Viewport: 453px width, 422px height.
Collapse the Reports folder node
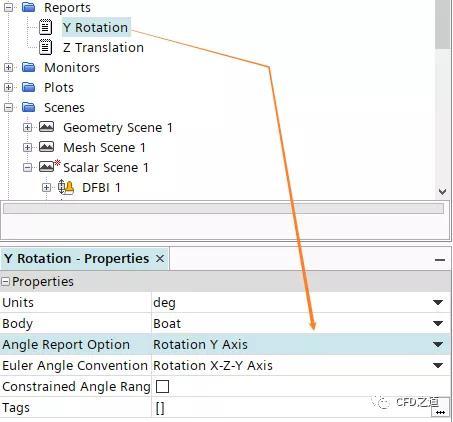(x=8, y=7)
